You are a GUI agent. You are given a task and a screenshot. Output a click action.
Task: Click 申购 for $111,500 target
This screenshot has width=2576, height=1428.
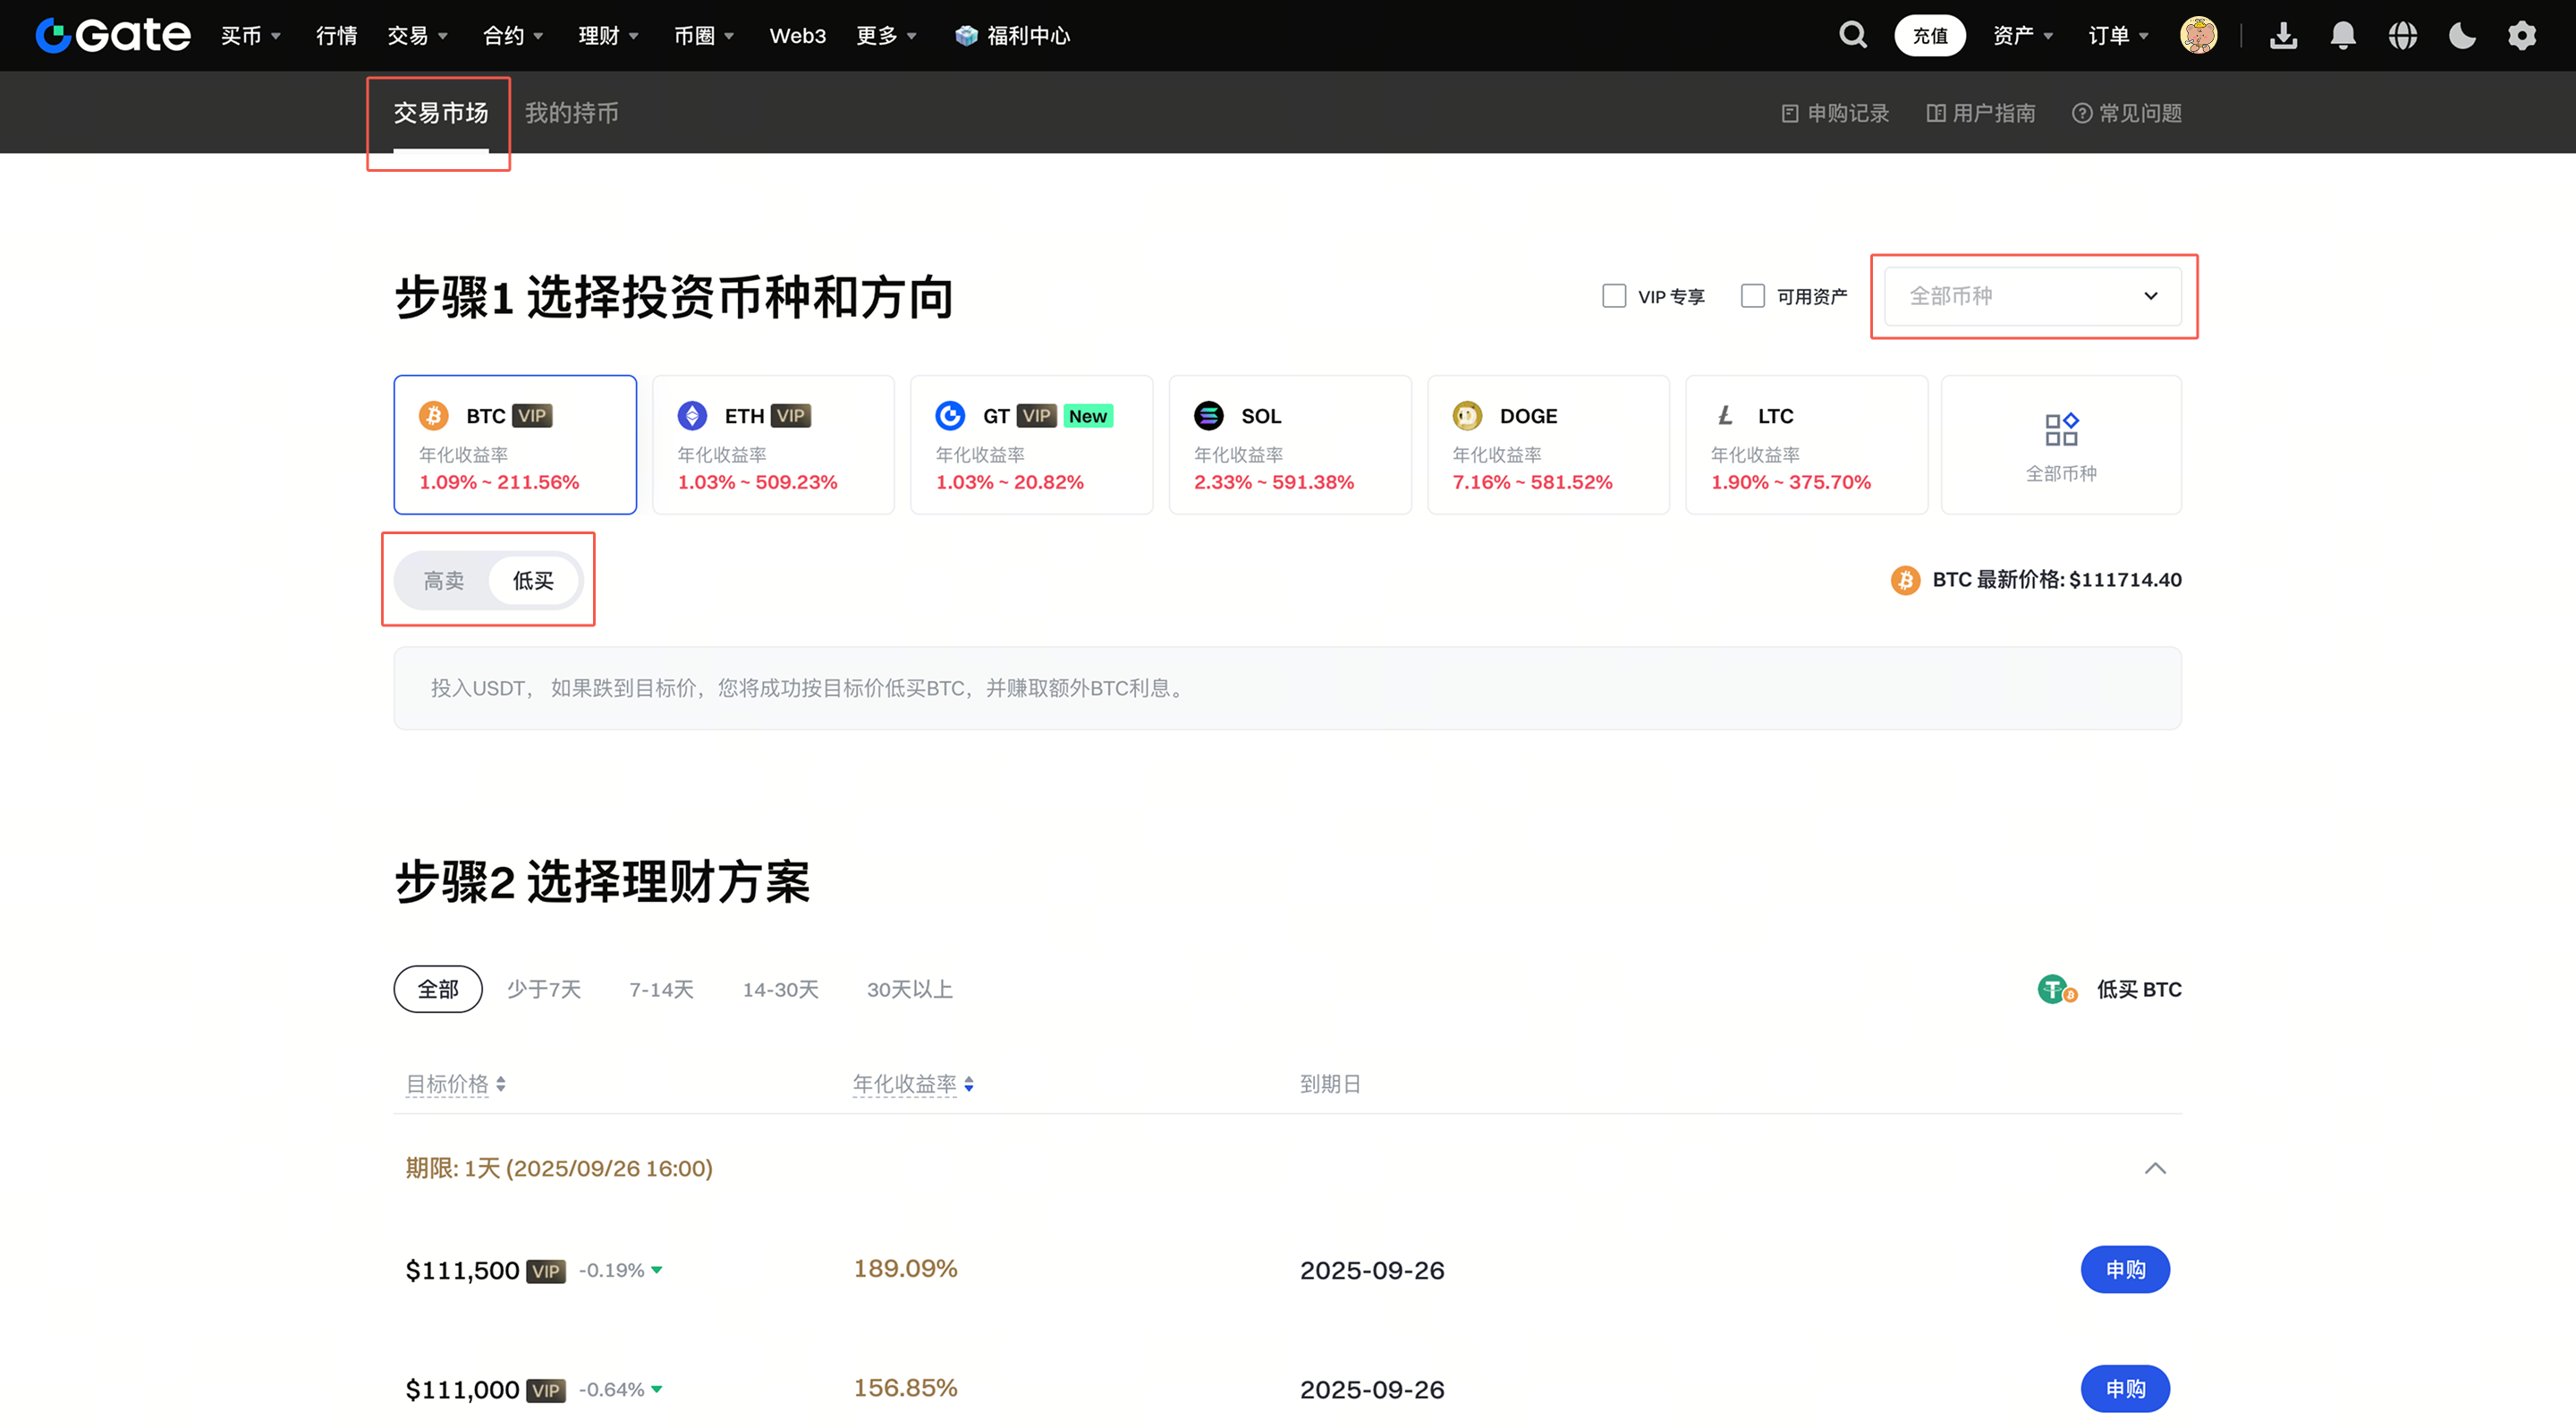coord(2124,1269)
